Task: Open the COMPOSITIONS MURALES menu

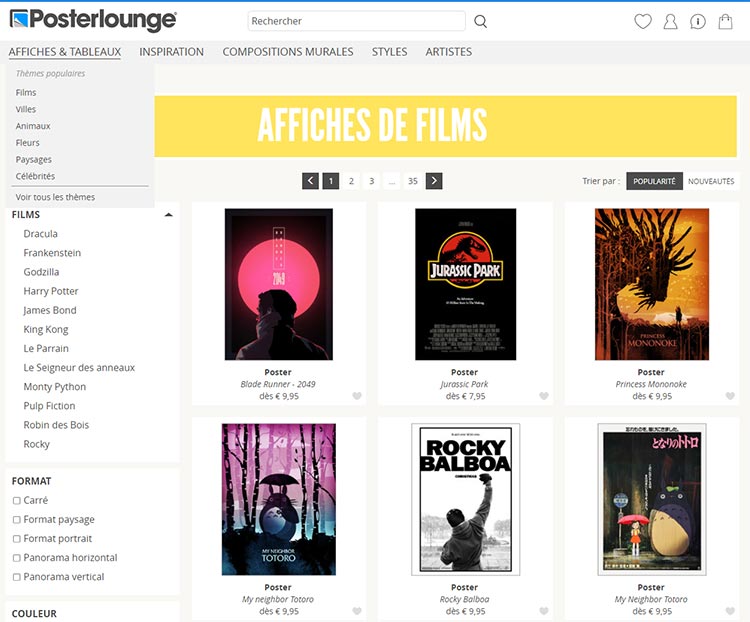Action: [x=288, y=52]
